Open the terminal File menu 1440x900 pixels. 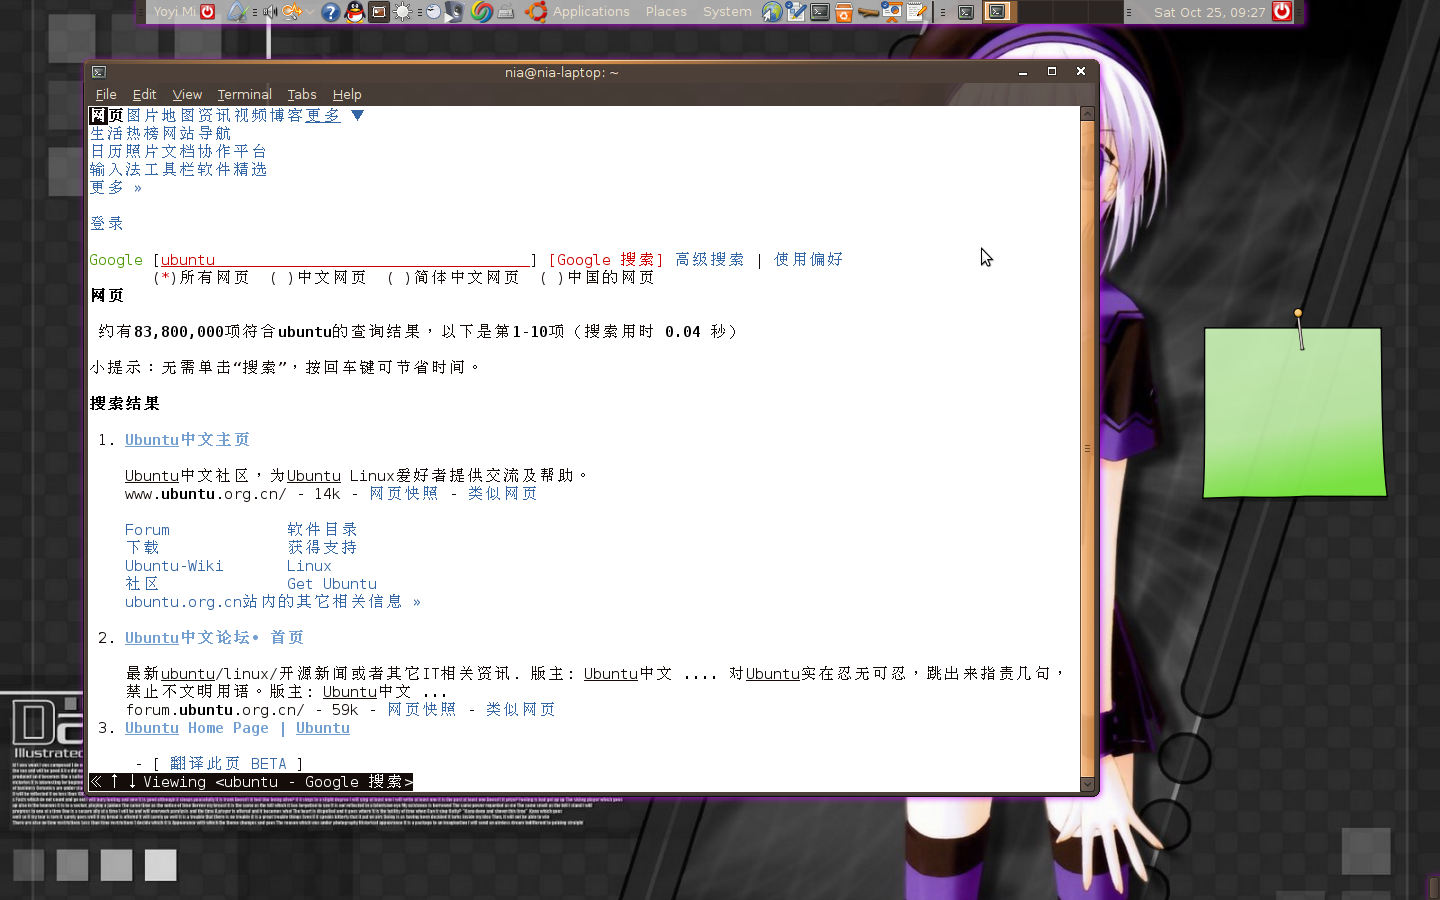106,94
